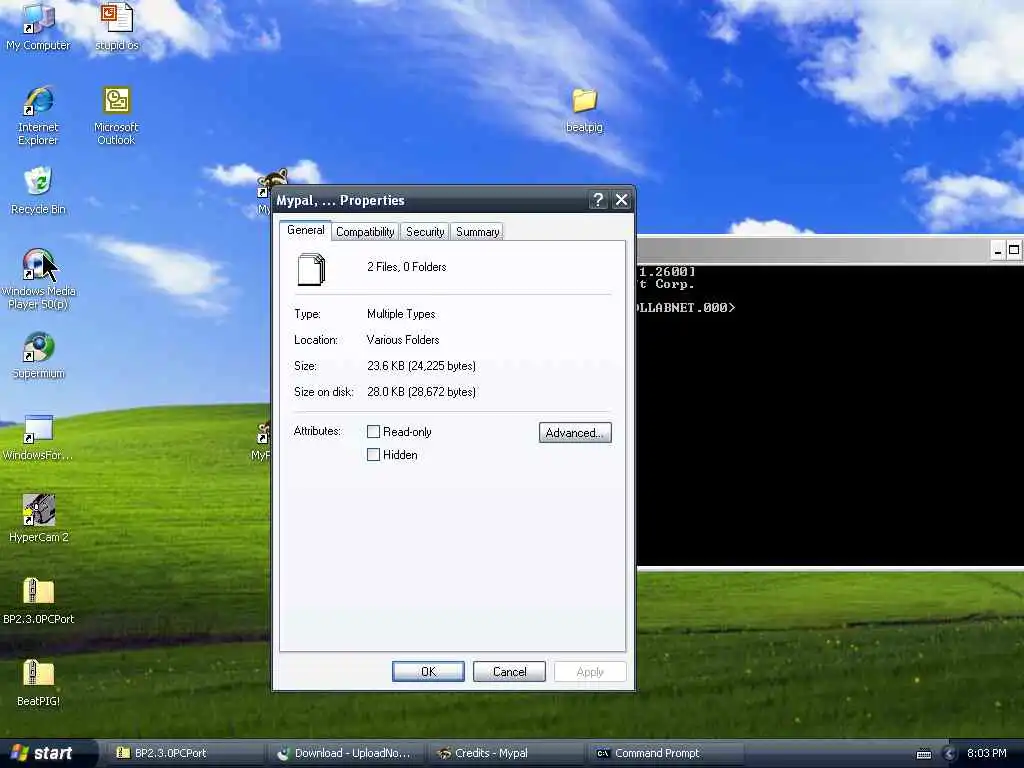Click the "Multiple Types" type value
1024x768 pixels.
click(x=401, y=314)
